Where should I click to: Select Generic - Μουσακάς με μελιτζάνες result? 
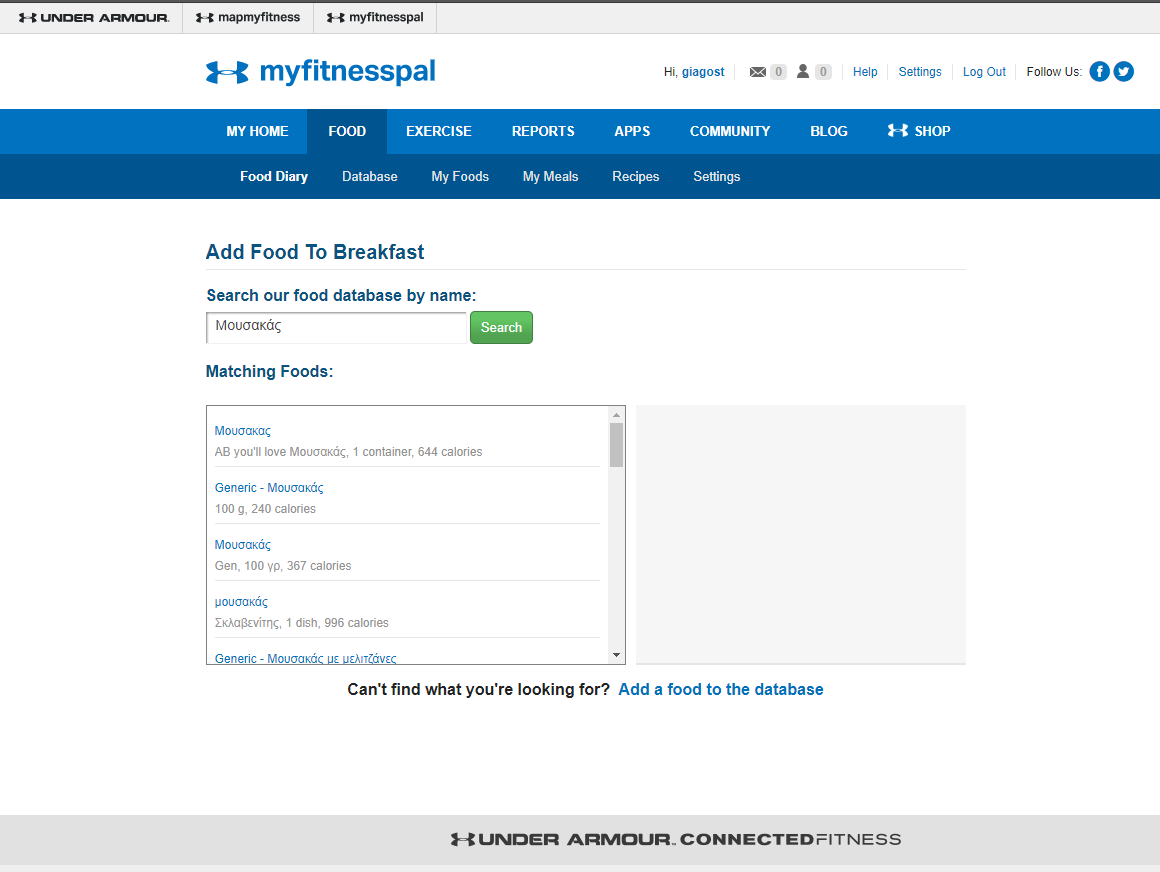pyautogui.click(x=306, y=658)
